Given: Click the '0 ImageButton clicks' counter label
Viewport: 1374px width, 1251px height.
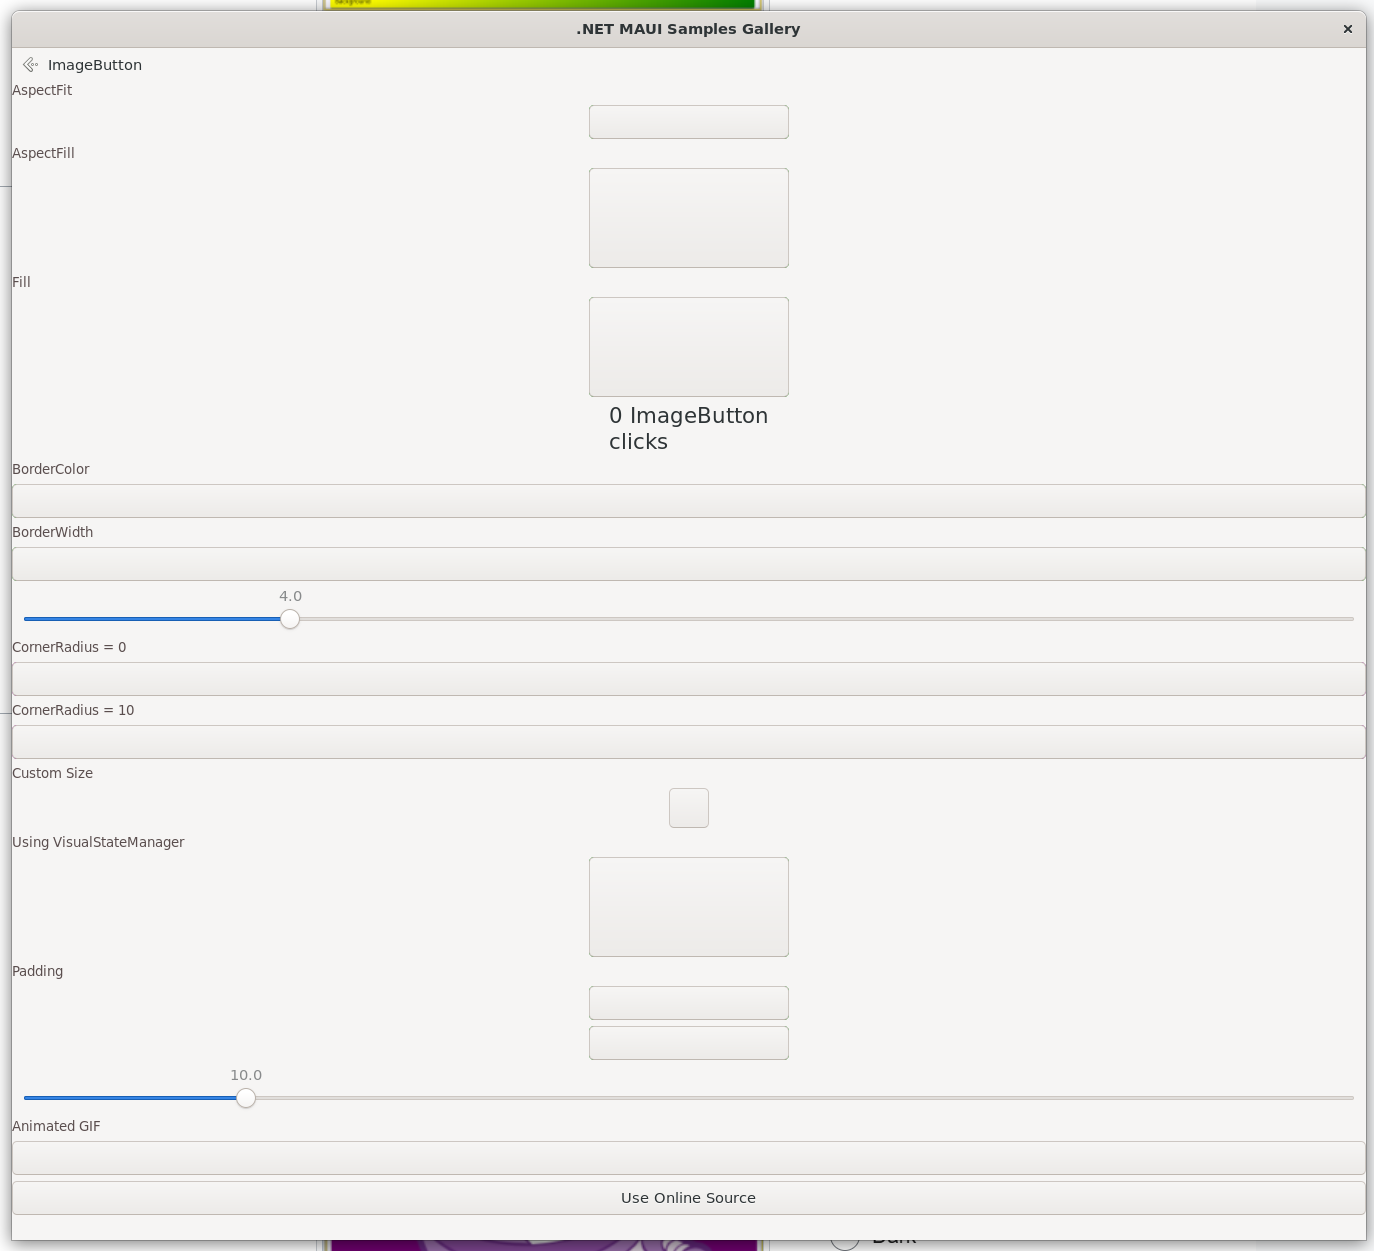Looking at the screenshot, I should click(688, 429).
